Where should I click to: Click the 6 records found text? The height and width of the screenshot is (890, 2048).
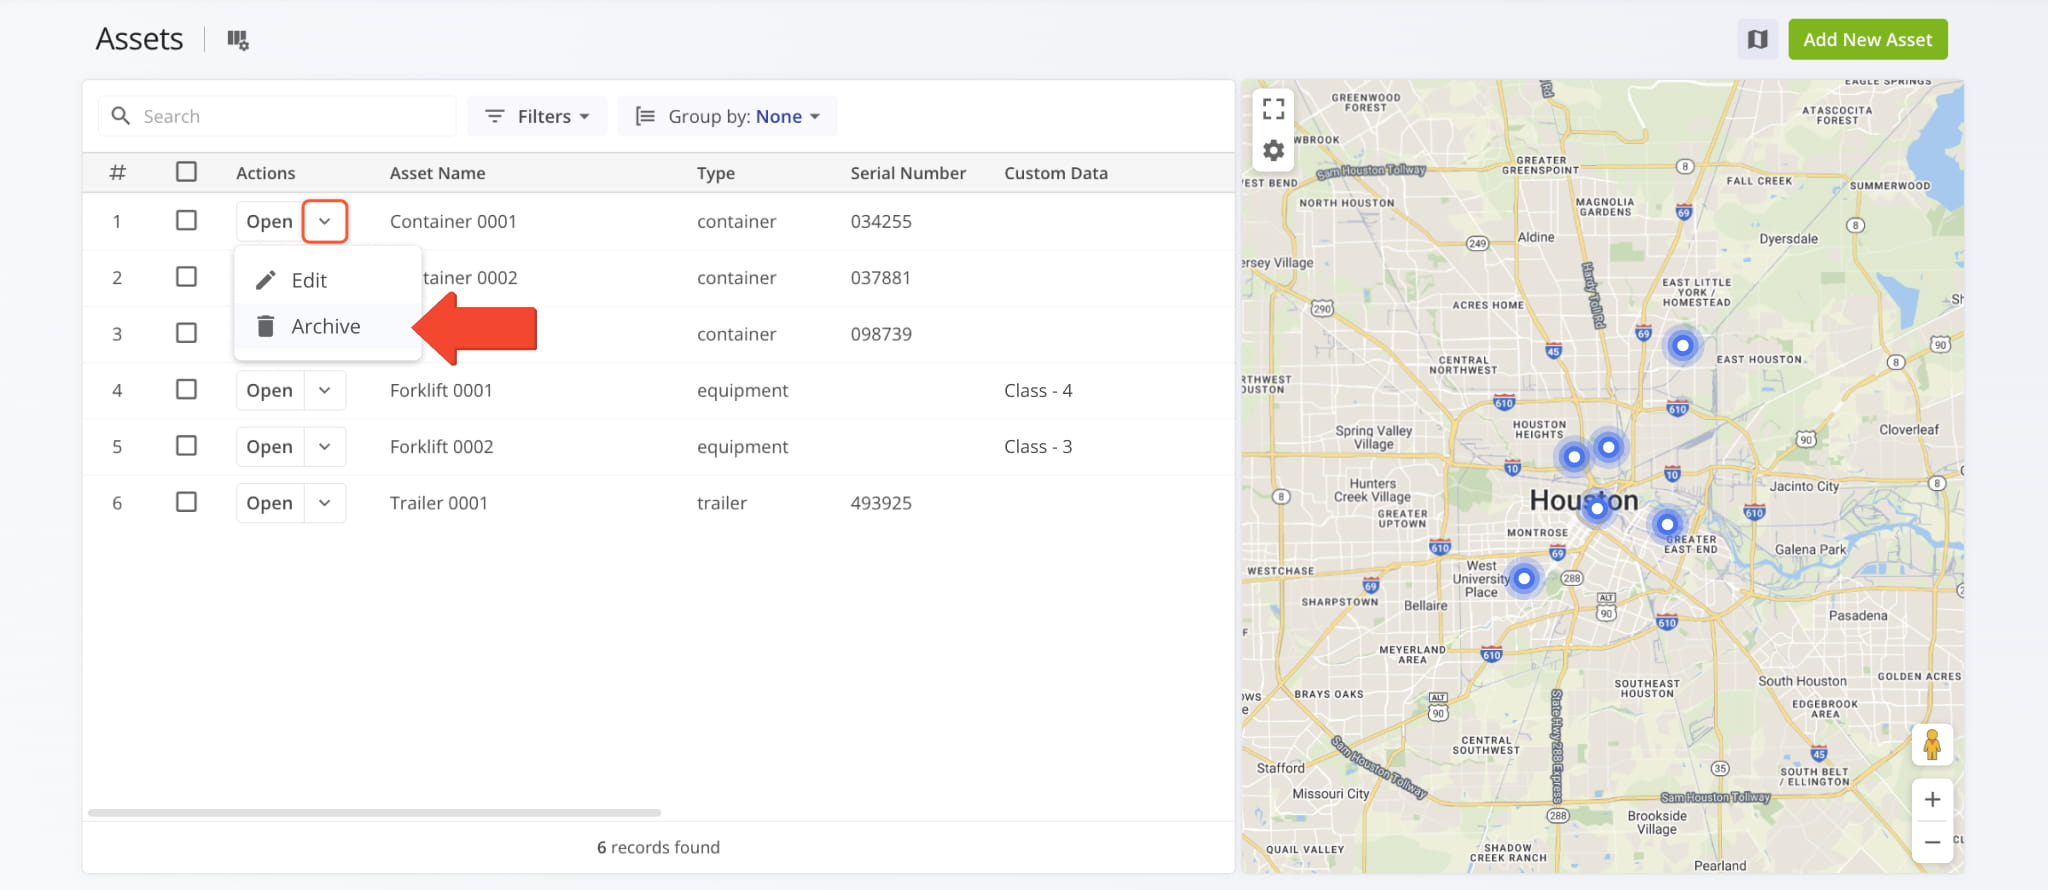click(658, 847)
